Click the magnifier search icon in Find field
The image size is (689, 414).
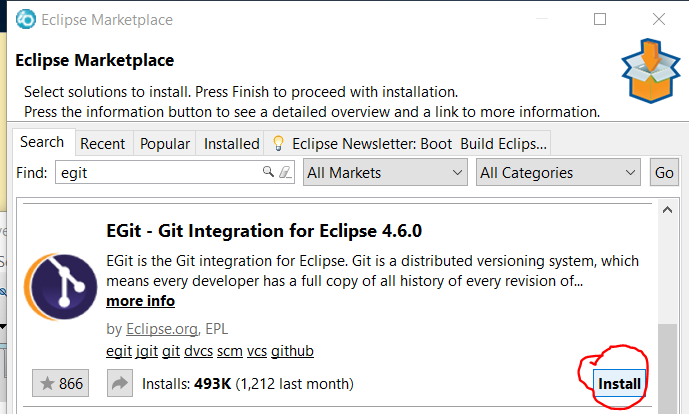[268, 171]
